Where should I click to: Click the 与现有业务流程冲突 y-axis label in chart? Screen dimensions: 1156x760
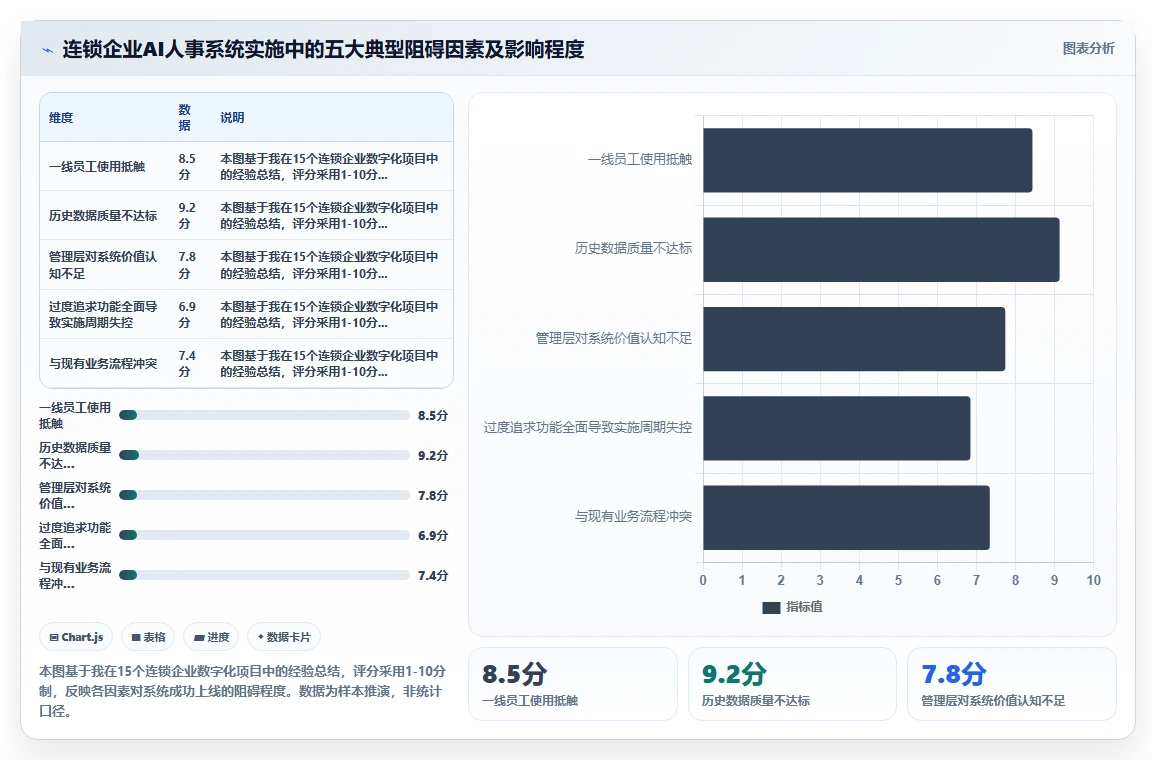[x=633, y=516]
